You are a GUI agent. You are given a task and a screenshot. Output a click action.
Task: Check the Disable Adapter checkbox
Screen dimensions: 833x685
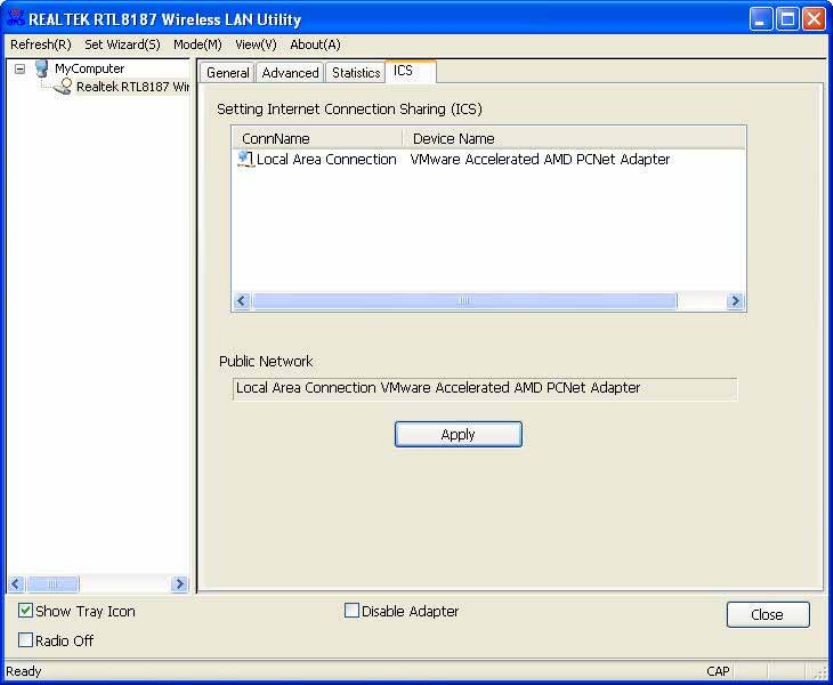pyautogui.click(x=352, y=610)
